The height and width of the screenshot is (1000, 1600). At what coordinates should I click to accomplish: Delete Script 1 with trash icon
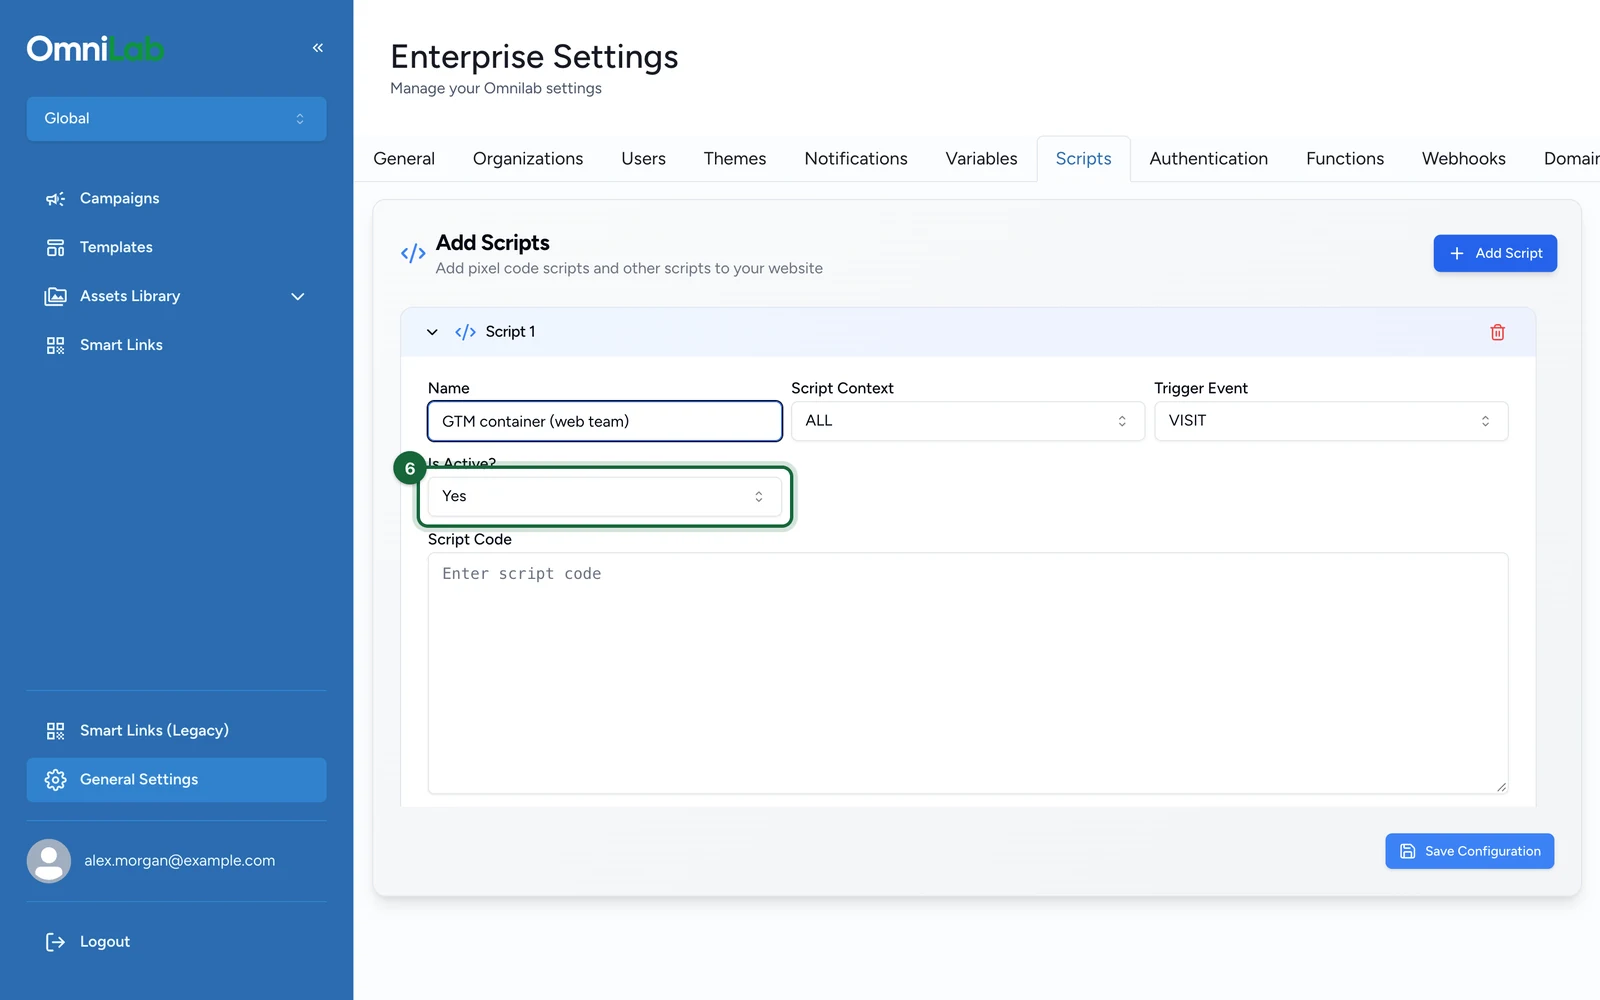(1497, 332)
